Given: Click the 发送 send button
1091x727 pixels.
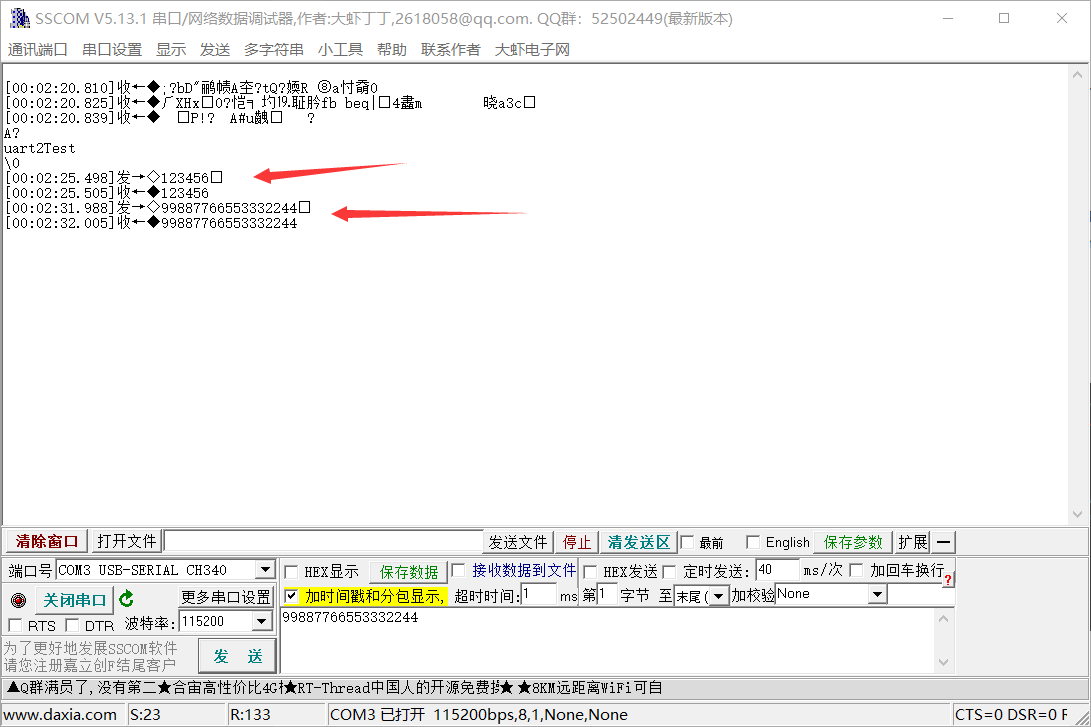Looking at the screenshot, I should tap(237, 656).
